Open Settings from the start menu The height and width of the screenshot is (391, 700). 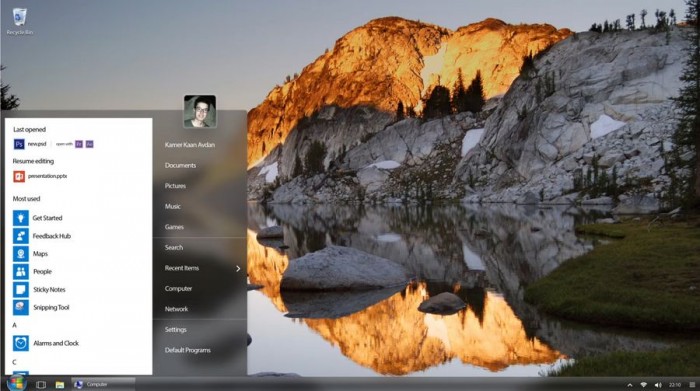coord(175,329)
